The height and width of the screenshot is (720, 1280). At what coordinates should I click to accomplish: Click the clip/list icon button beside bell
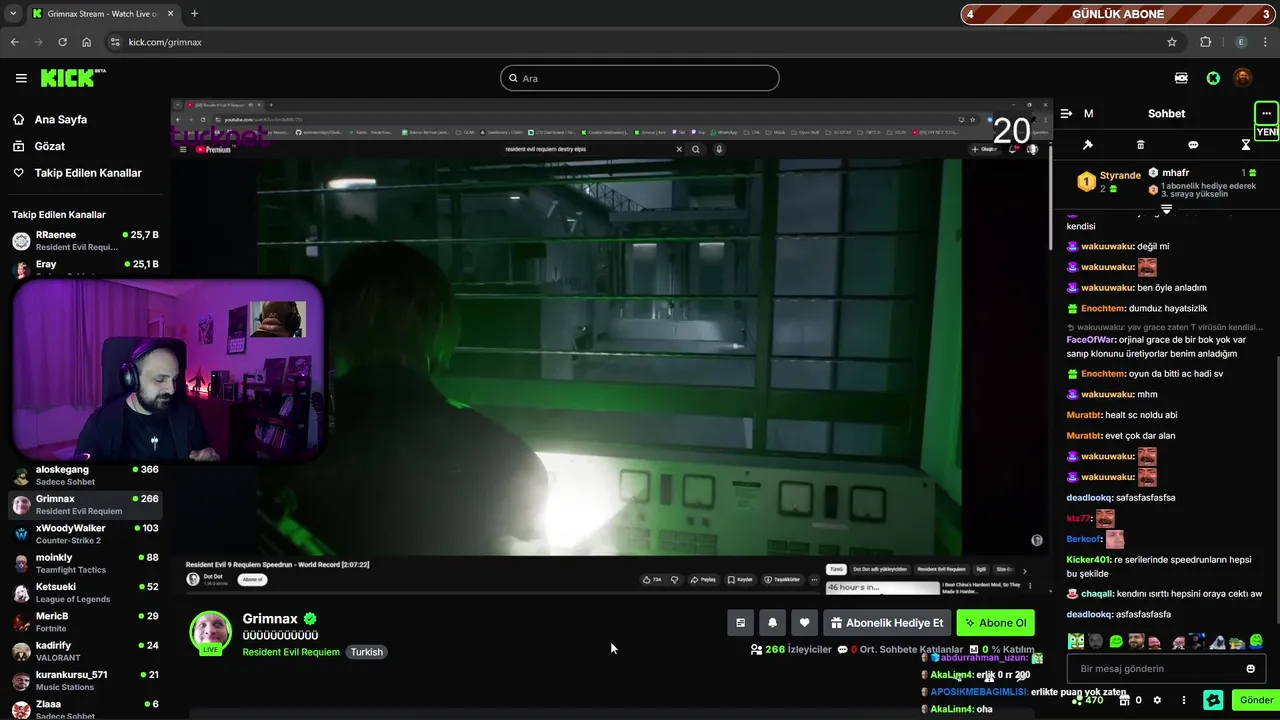(740, 623)
